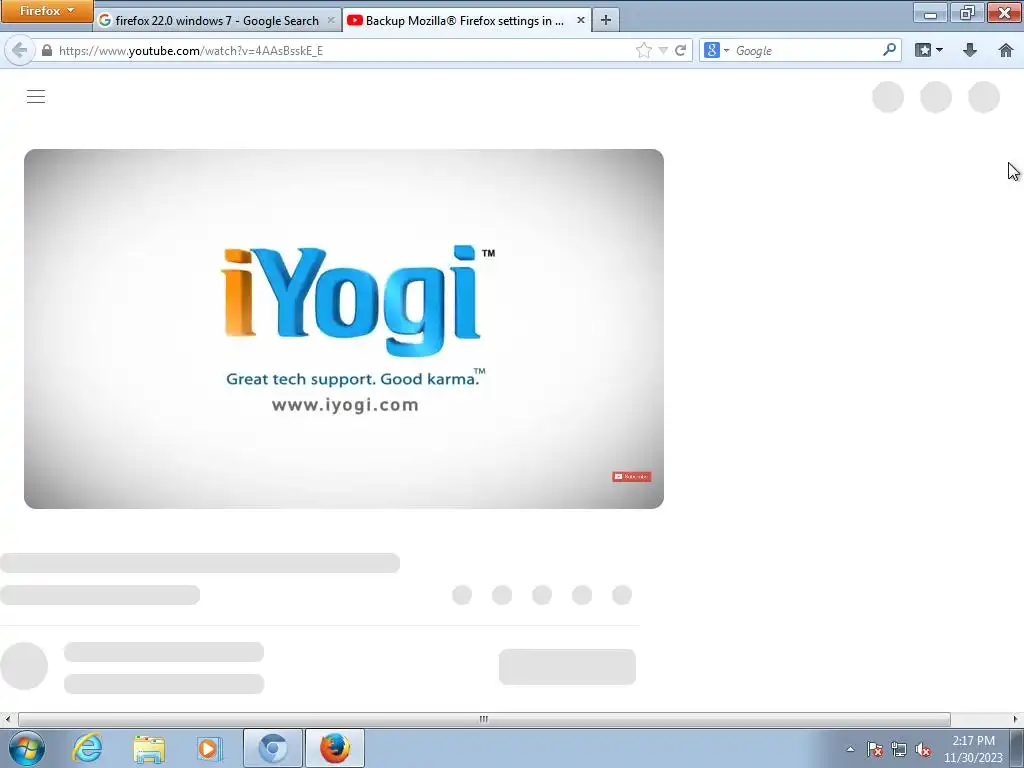
Task: Switch to the Google Search tab
Action: pos(217,20)
